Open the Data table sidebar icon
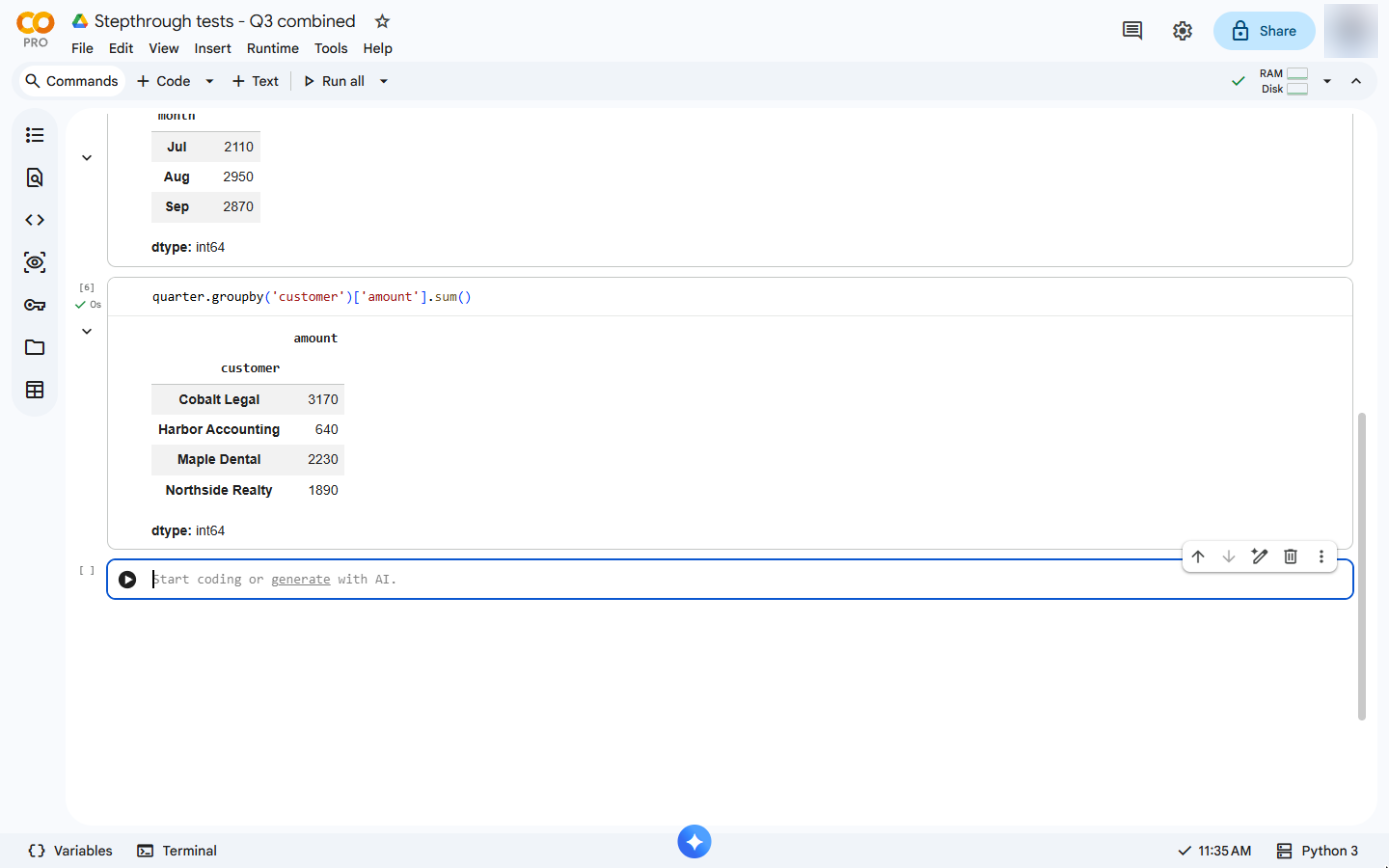Image resolution: width=1389 pixels, height=868 pixels. 35,390
